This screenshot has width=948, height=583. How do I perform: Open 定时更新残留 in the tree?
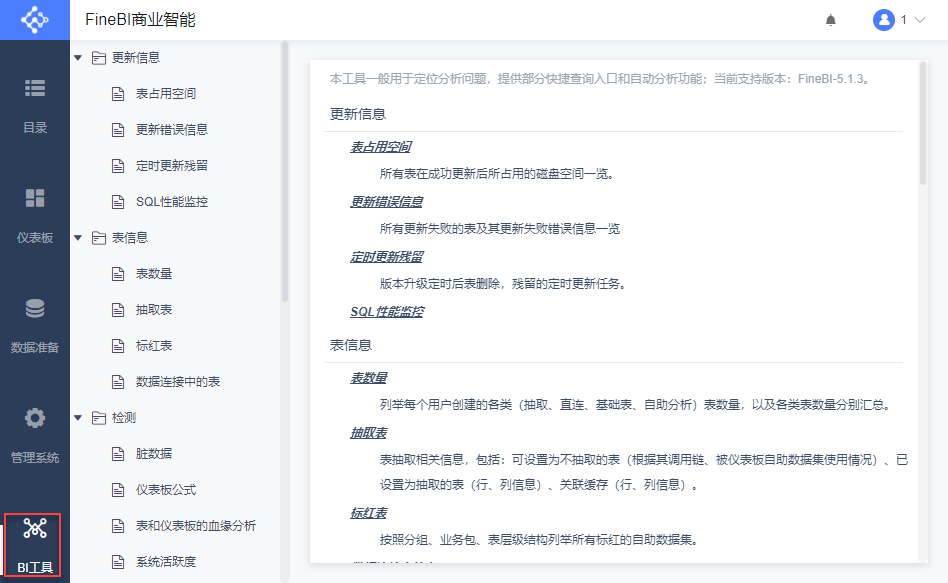tap(172, 166)
